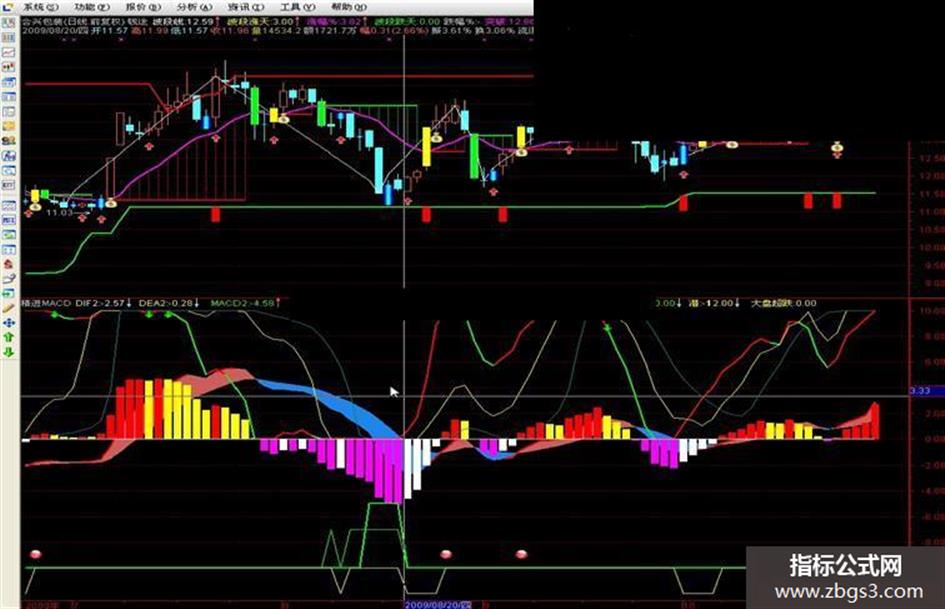Click the yellow folder icon in sidebar
Screen dimensions: 945x609
point(8,126)
